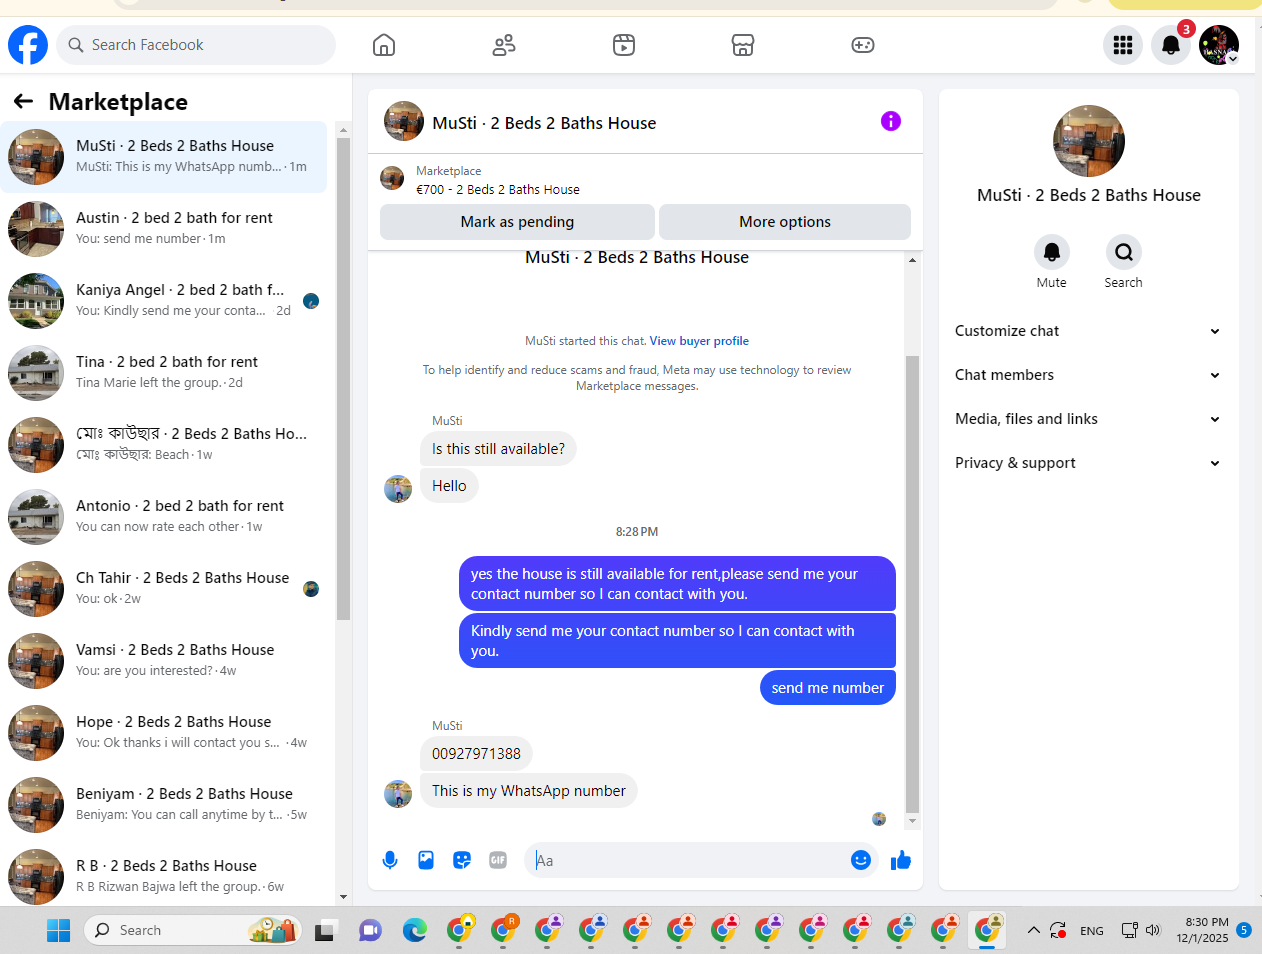Open the GIF picker icon

[498, 860]
